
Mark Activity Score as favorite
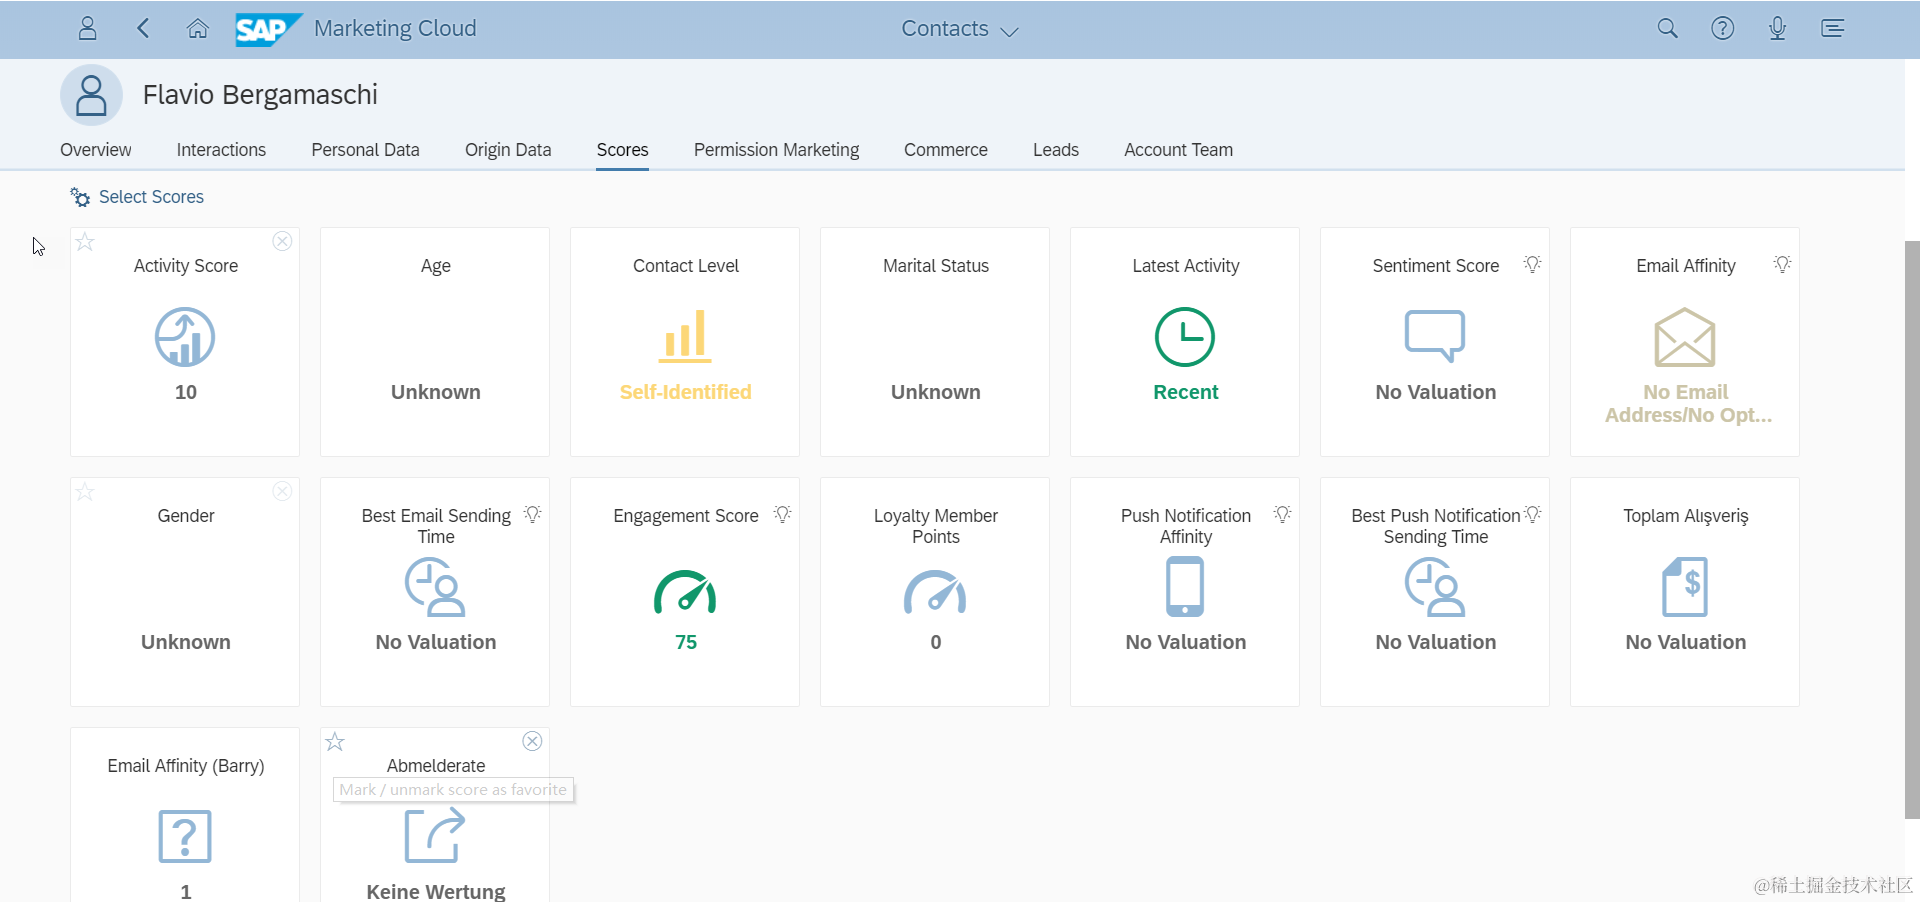point(85,241)
